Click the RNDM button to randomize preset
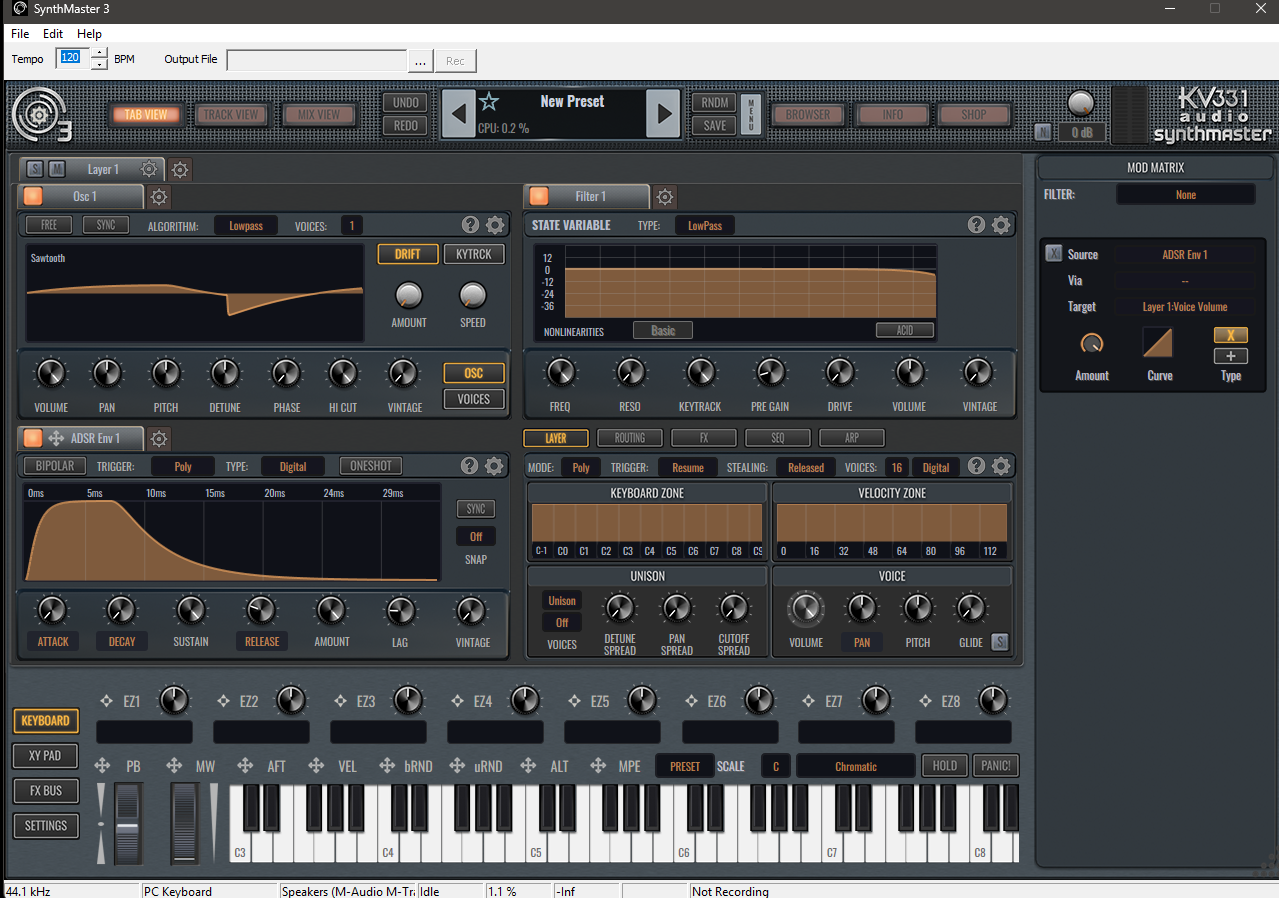The height and width of the screenshot is (898, 1279). (713, 102)
